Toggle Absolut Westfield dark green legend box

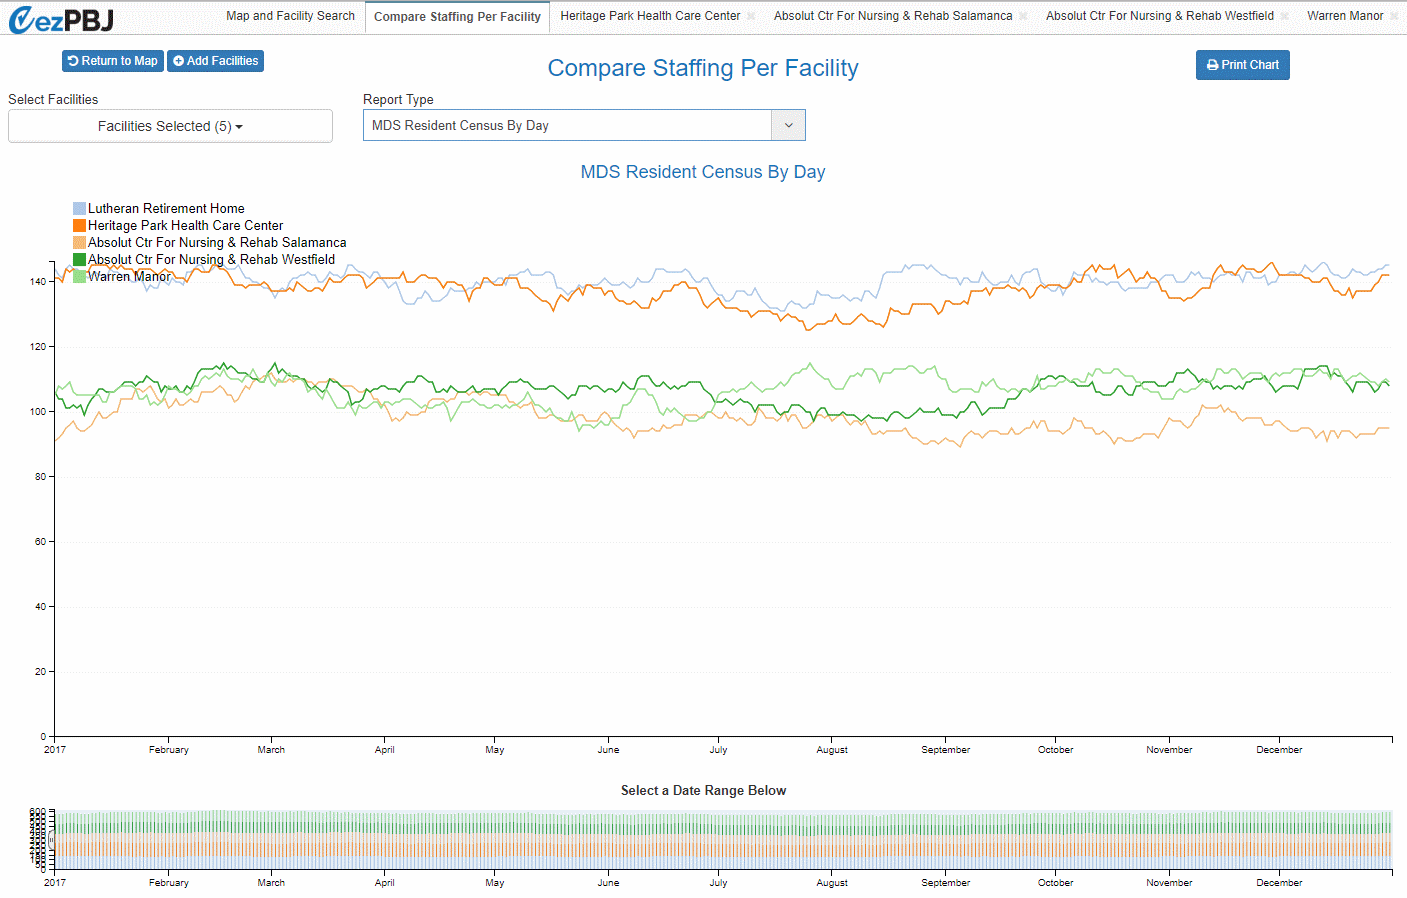tap(79, 260)
